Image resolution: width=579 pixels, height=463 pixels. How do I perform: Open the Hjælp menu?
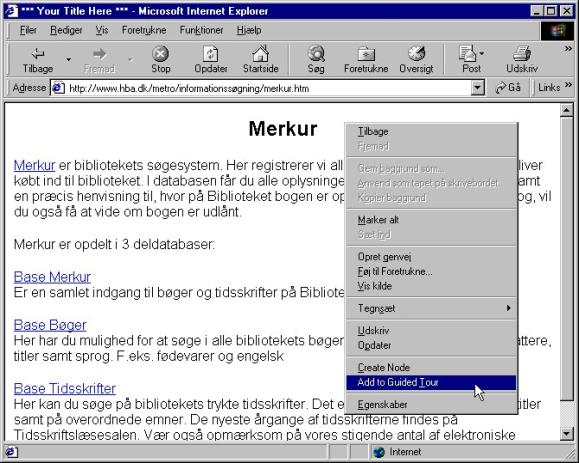pyautogui.click(x=249, y=30)
